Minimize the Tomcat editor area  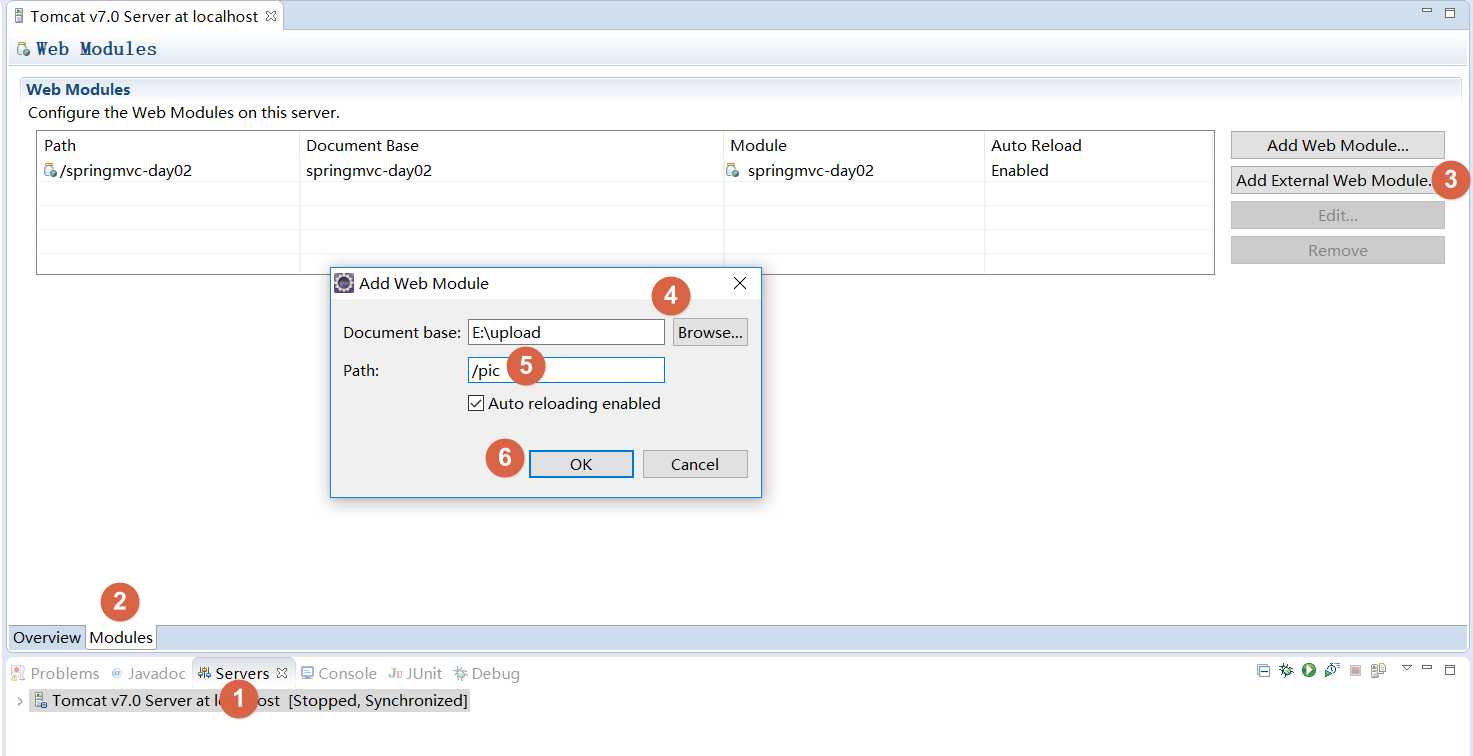(x=1427, y=11)
